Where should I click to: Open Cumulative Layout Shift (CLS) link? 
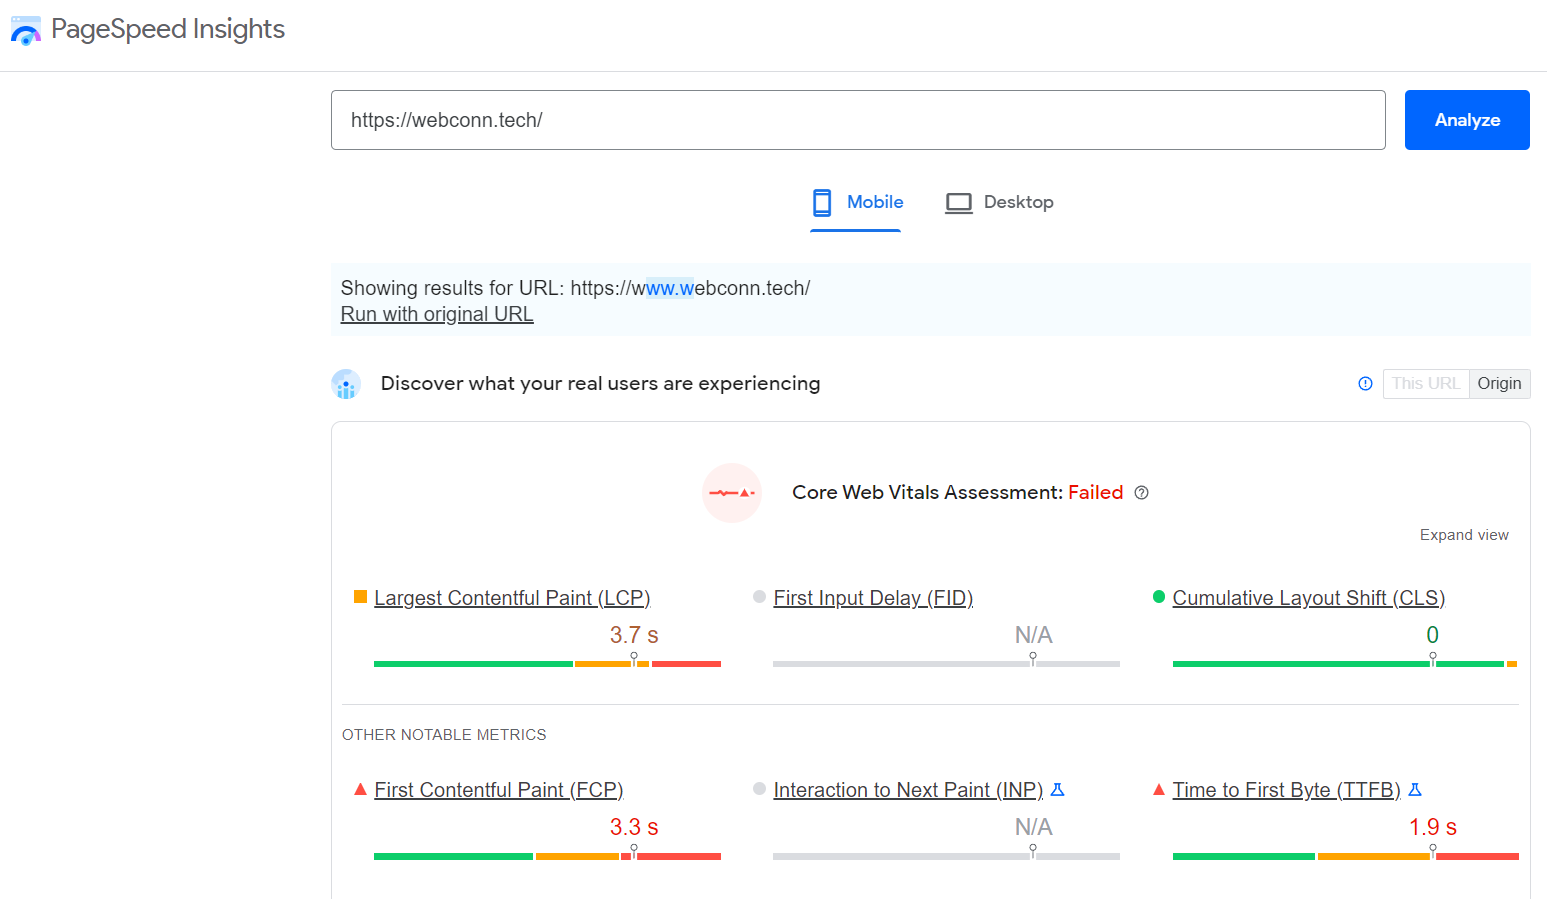coord(1309,598)
